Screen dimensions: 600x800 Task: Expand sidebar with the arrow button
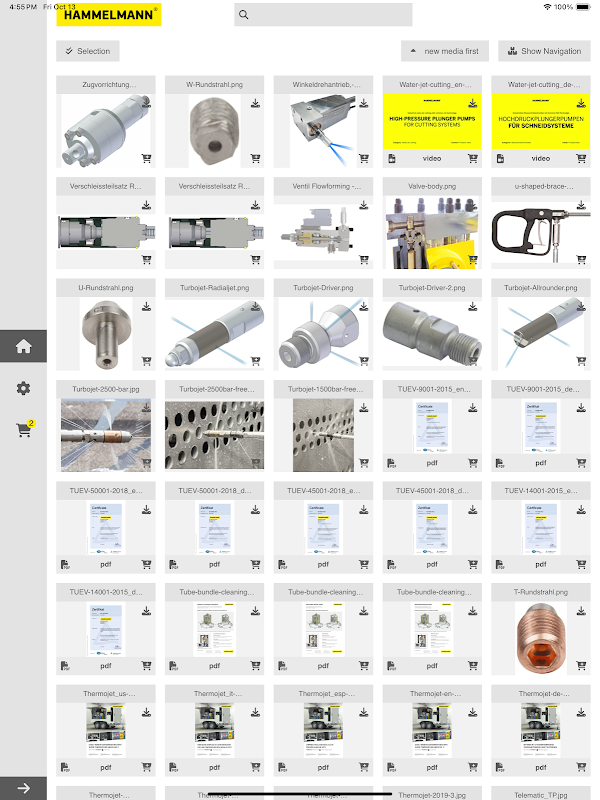click(23, 788)
